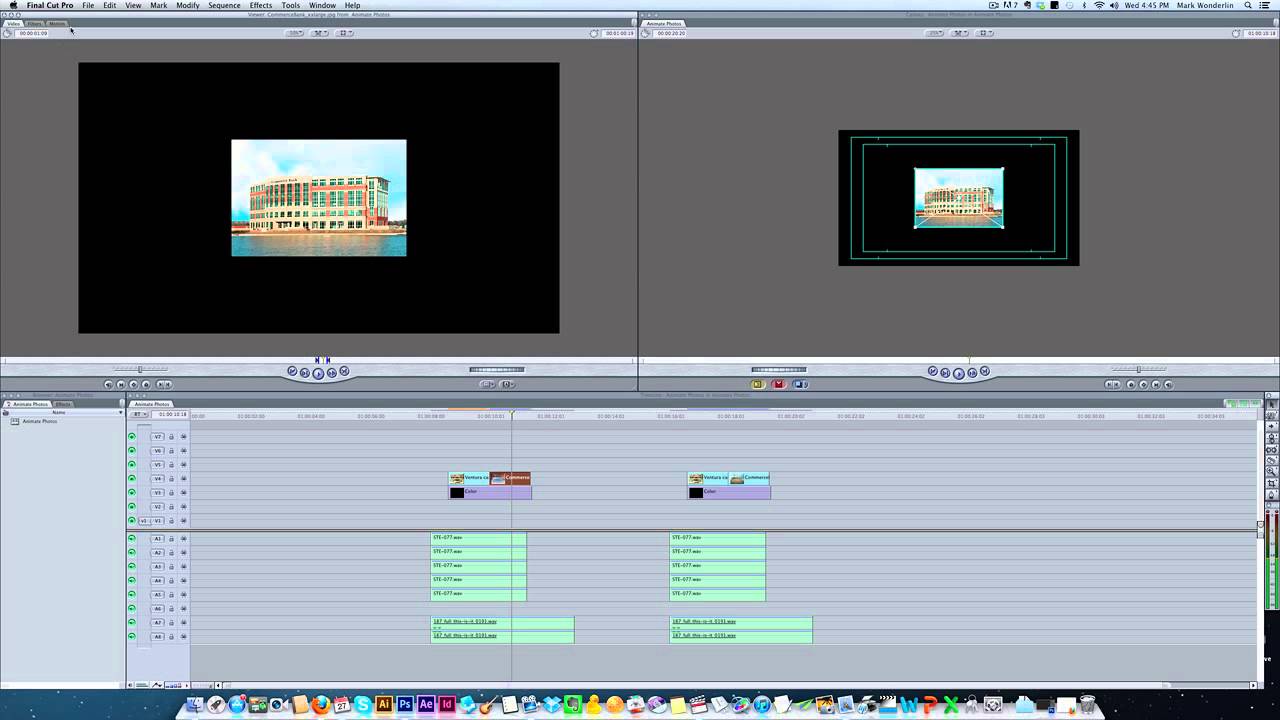Toggle visibility of track V1
The width and height of the screenshot is (1280, 720).
tap(132, 521)
